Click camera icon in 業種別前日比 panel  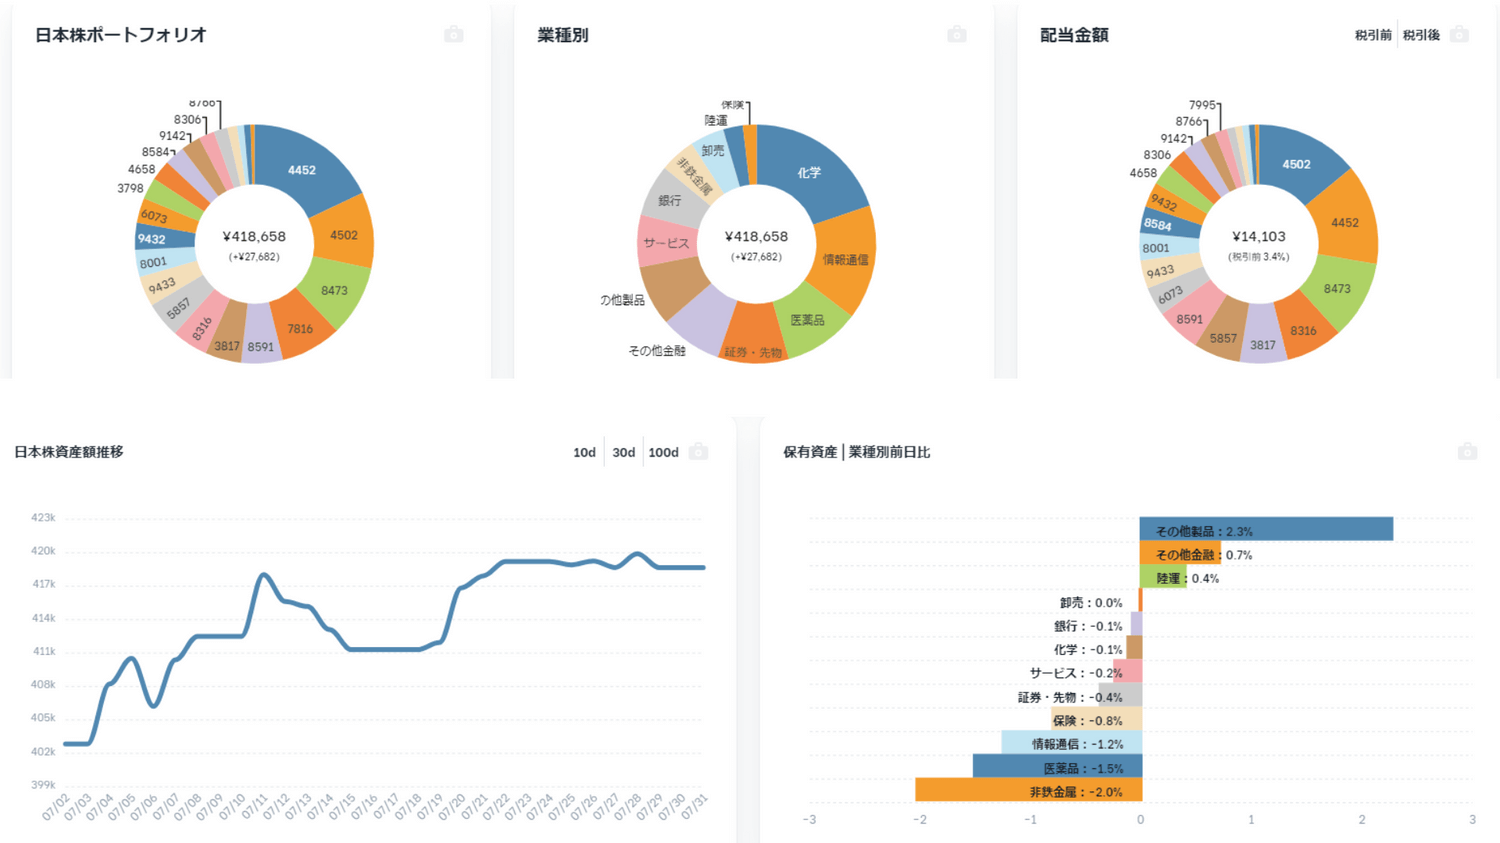tap(1467, 452)
